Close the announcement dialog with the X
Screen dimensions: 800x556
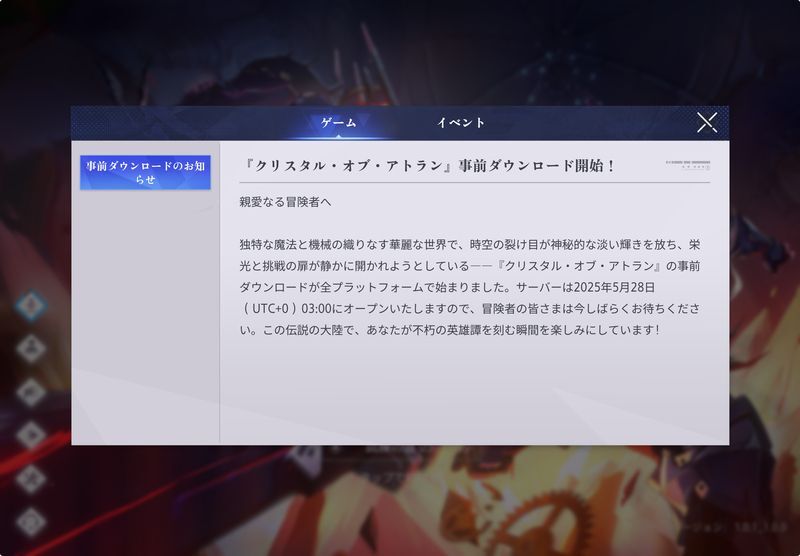(x=707, y=122)
